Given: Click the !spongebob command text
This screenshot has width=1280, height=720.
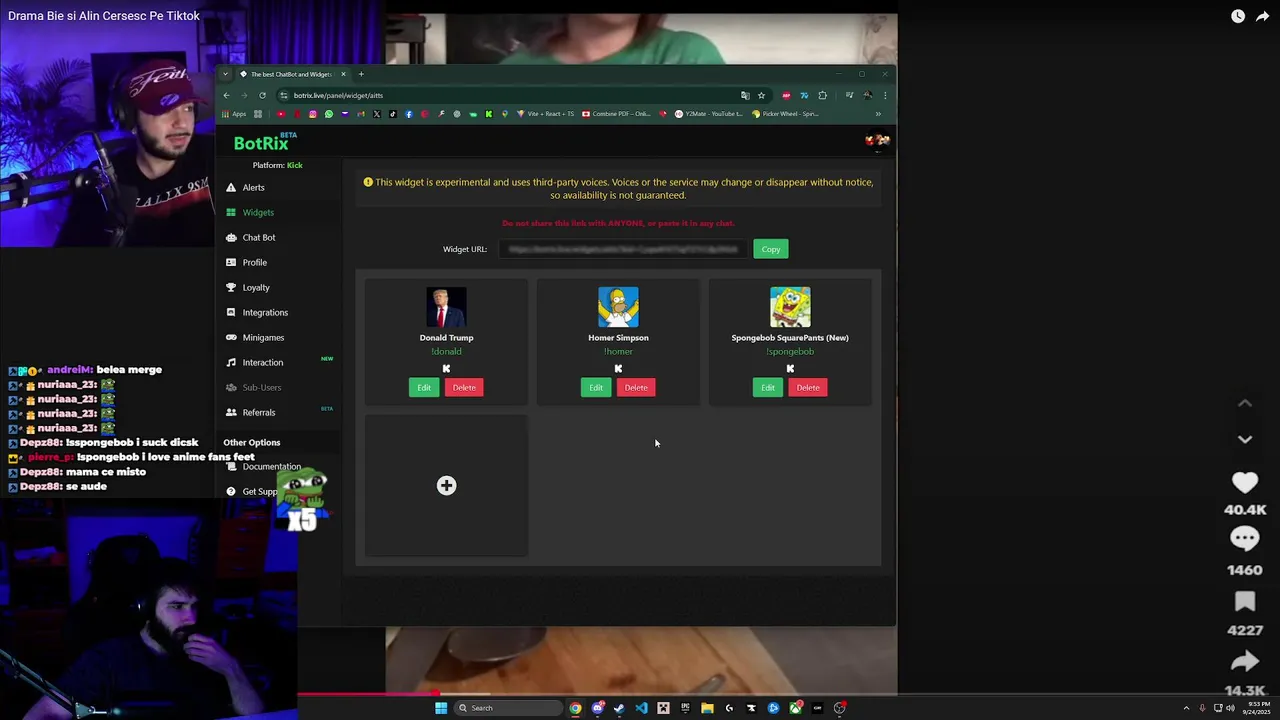Looking at the screenshot, I should (x=790, y=351).
